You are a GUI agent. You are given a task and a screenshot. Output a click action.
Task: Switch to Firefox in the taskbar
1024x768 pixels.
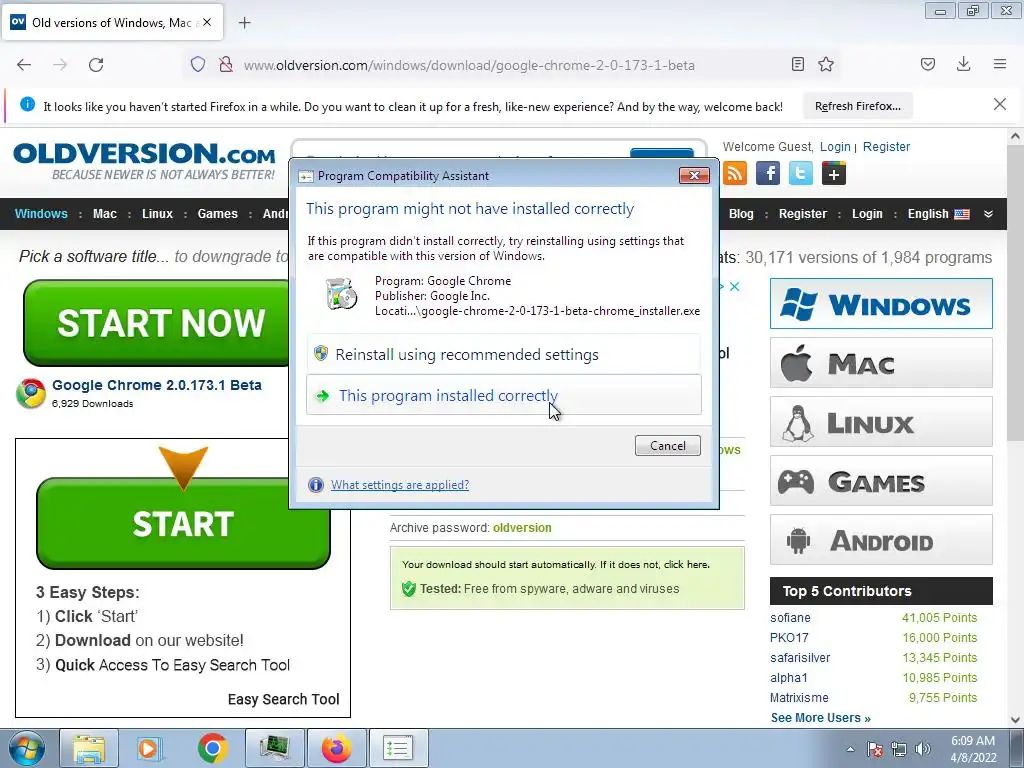pos(336,748)
